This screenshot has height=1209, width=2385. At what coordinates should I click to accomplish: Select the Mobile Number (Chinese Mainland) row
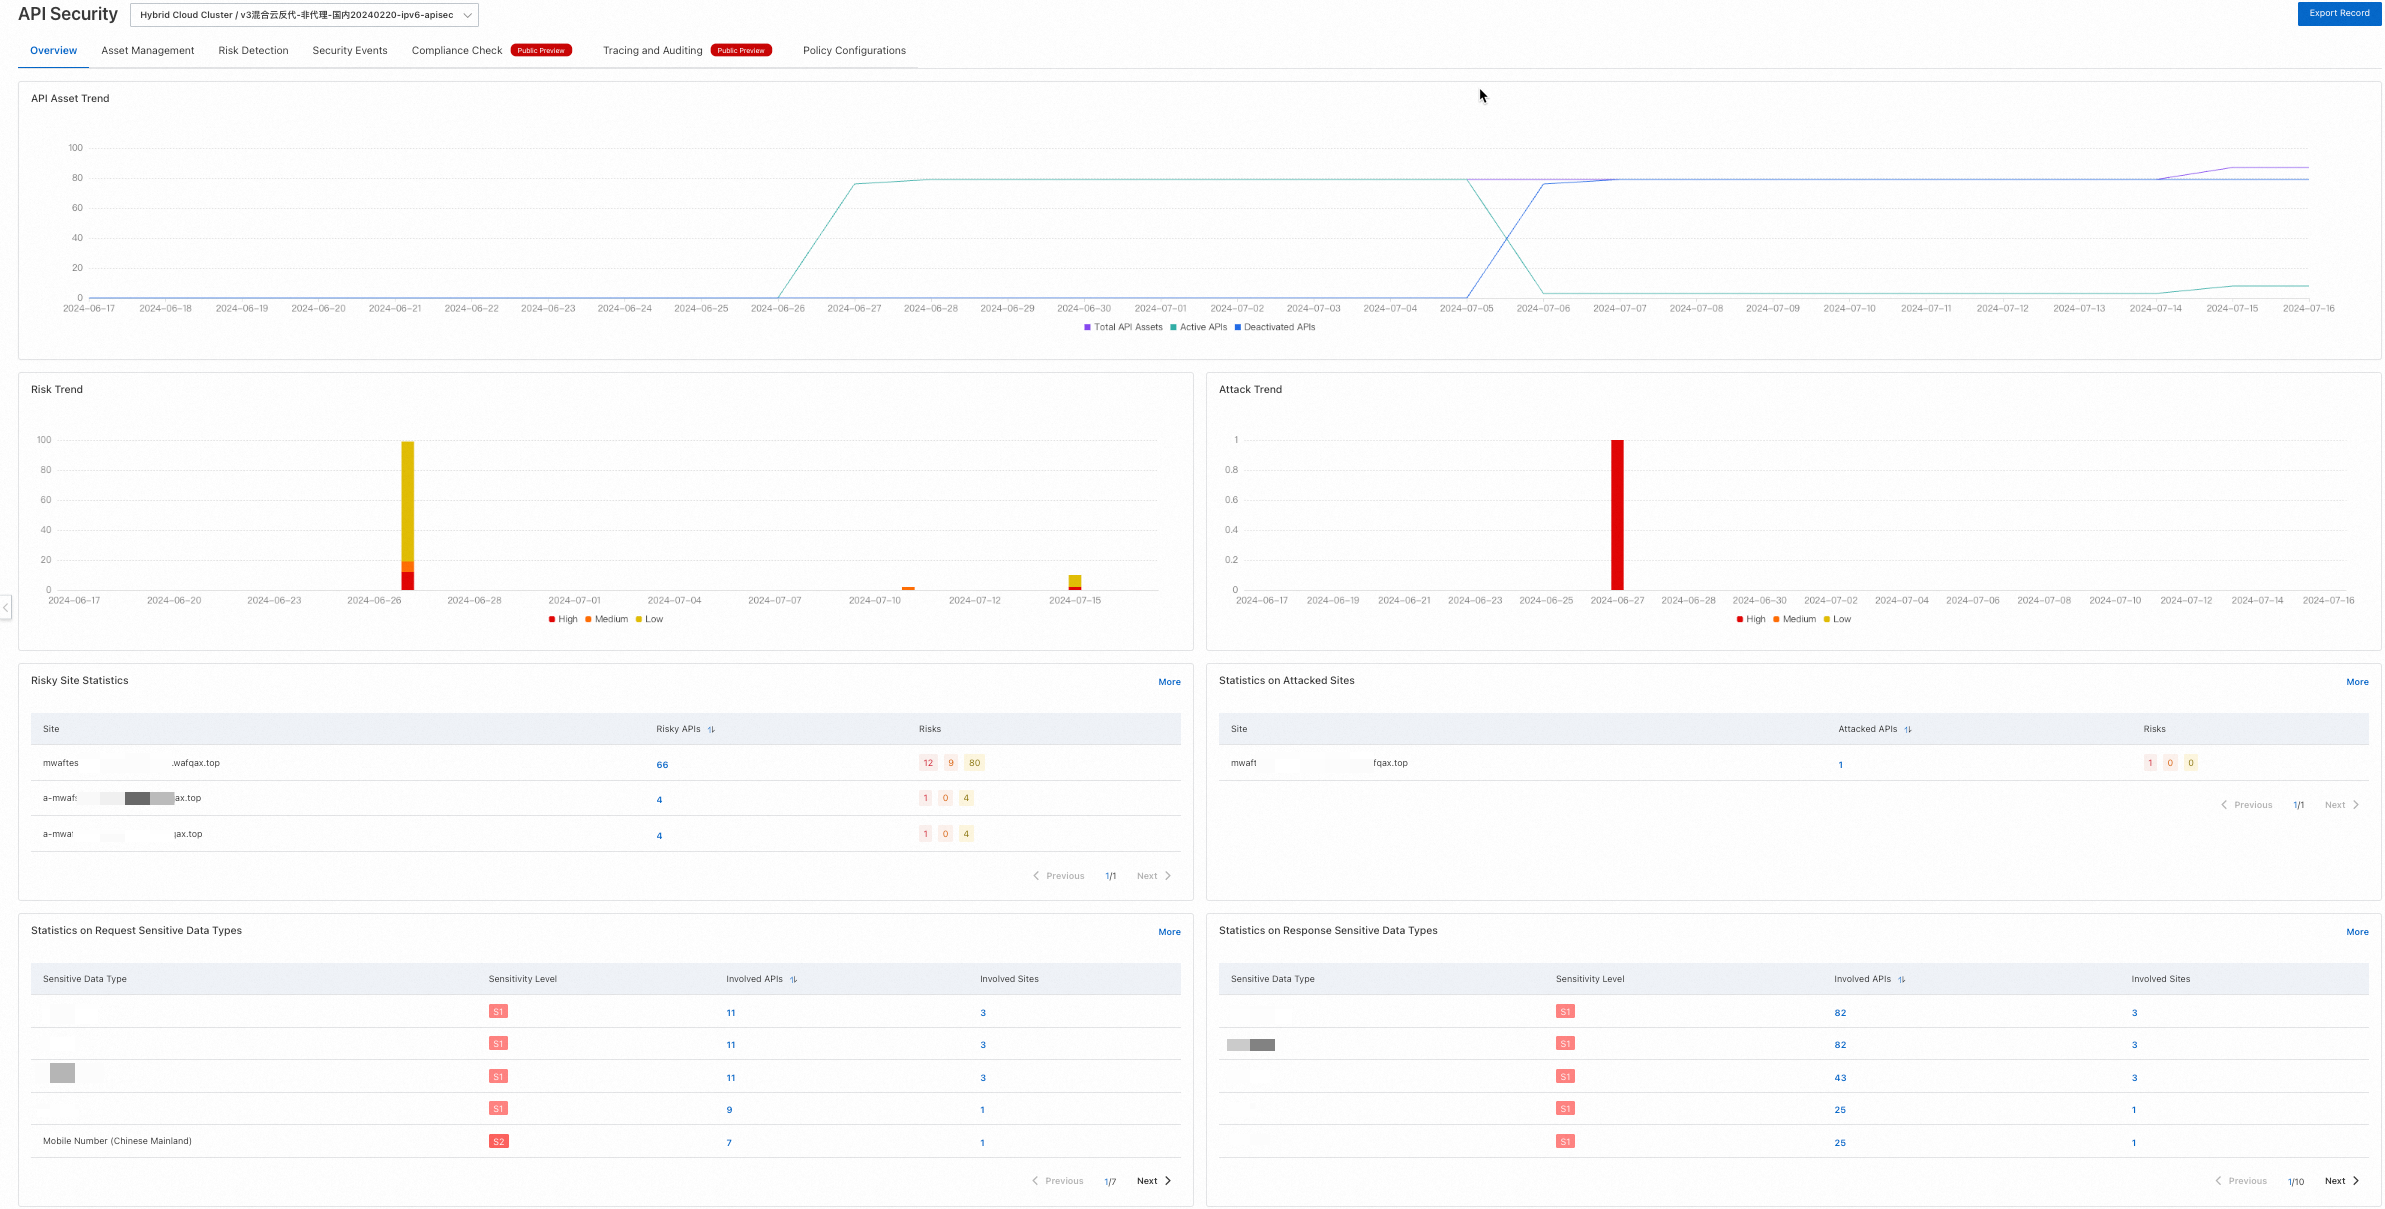605,1141
